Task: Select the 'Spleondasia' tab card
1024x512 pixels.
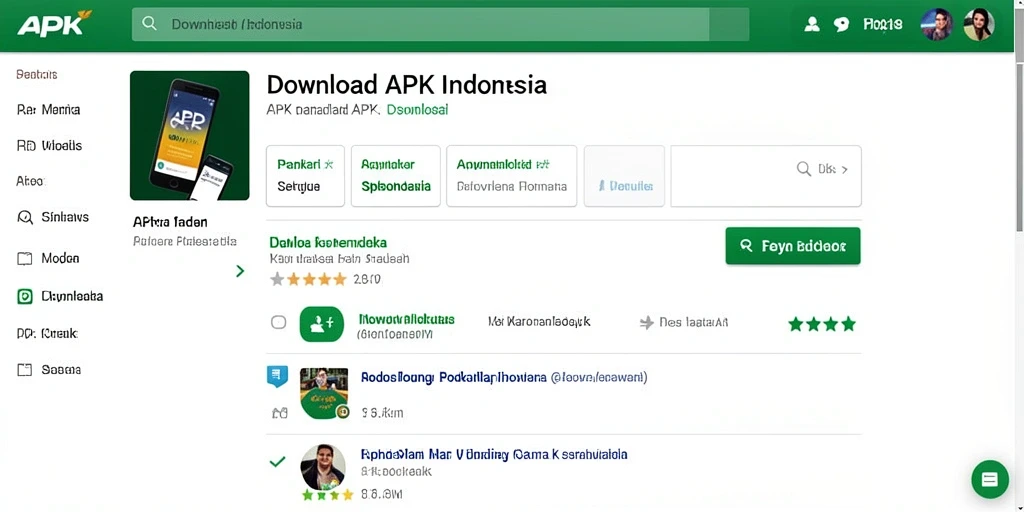Action: [x=396, y=176]
